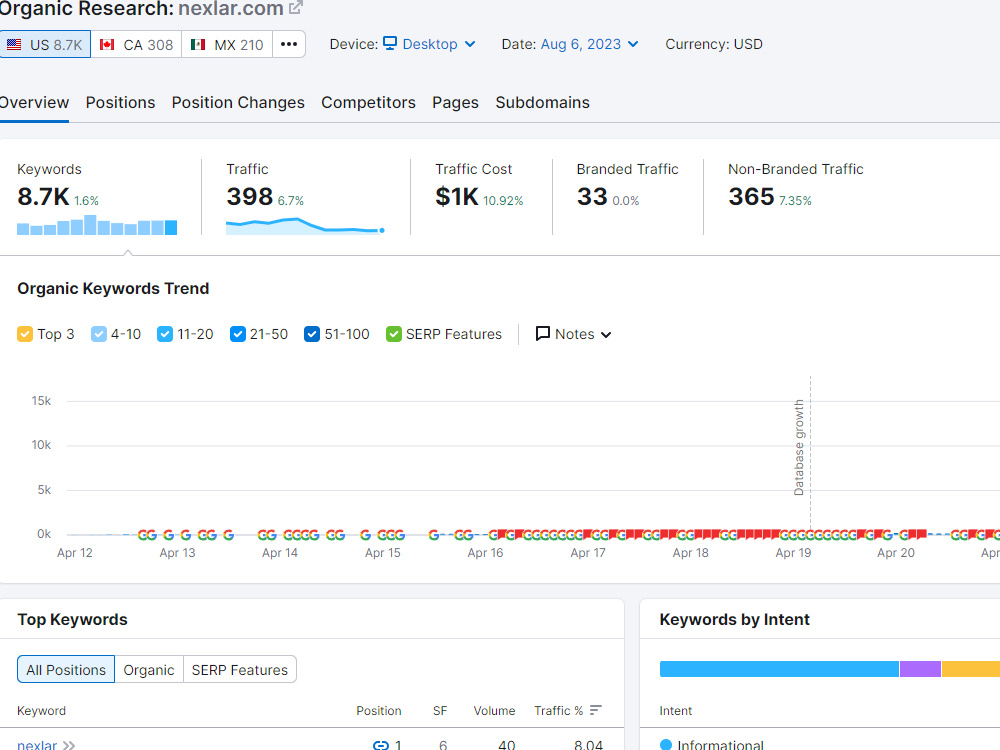Screen dimensions: 1000x750
Task: Toggle the Top 3 checkbox
Action: pyautogui.click(x=25, y=334)
